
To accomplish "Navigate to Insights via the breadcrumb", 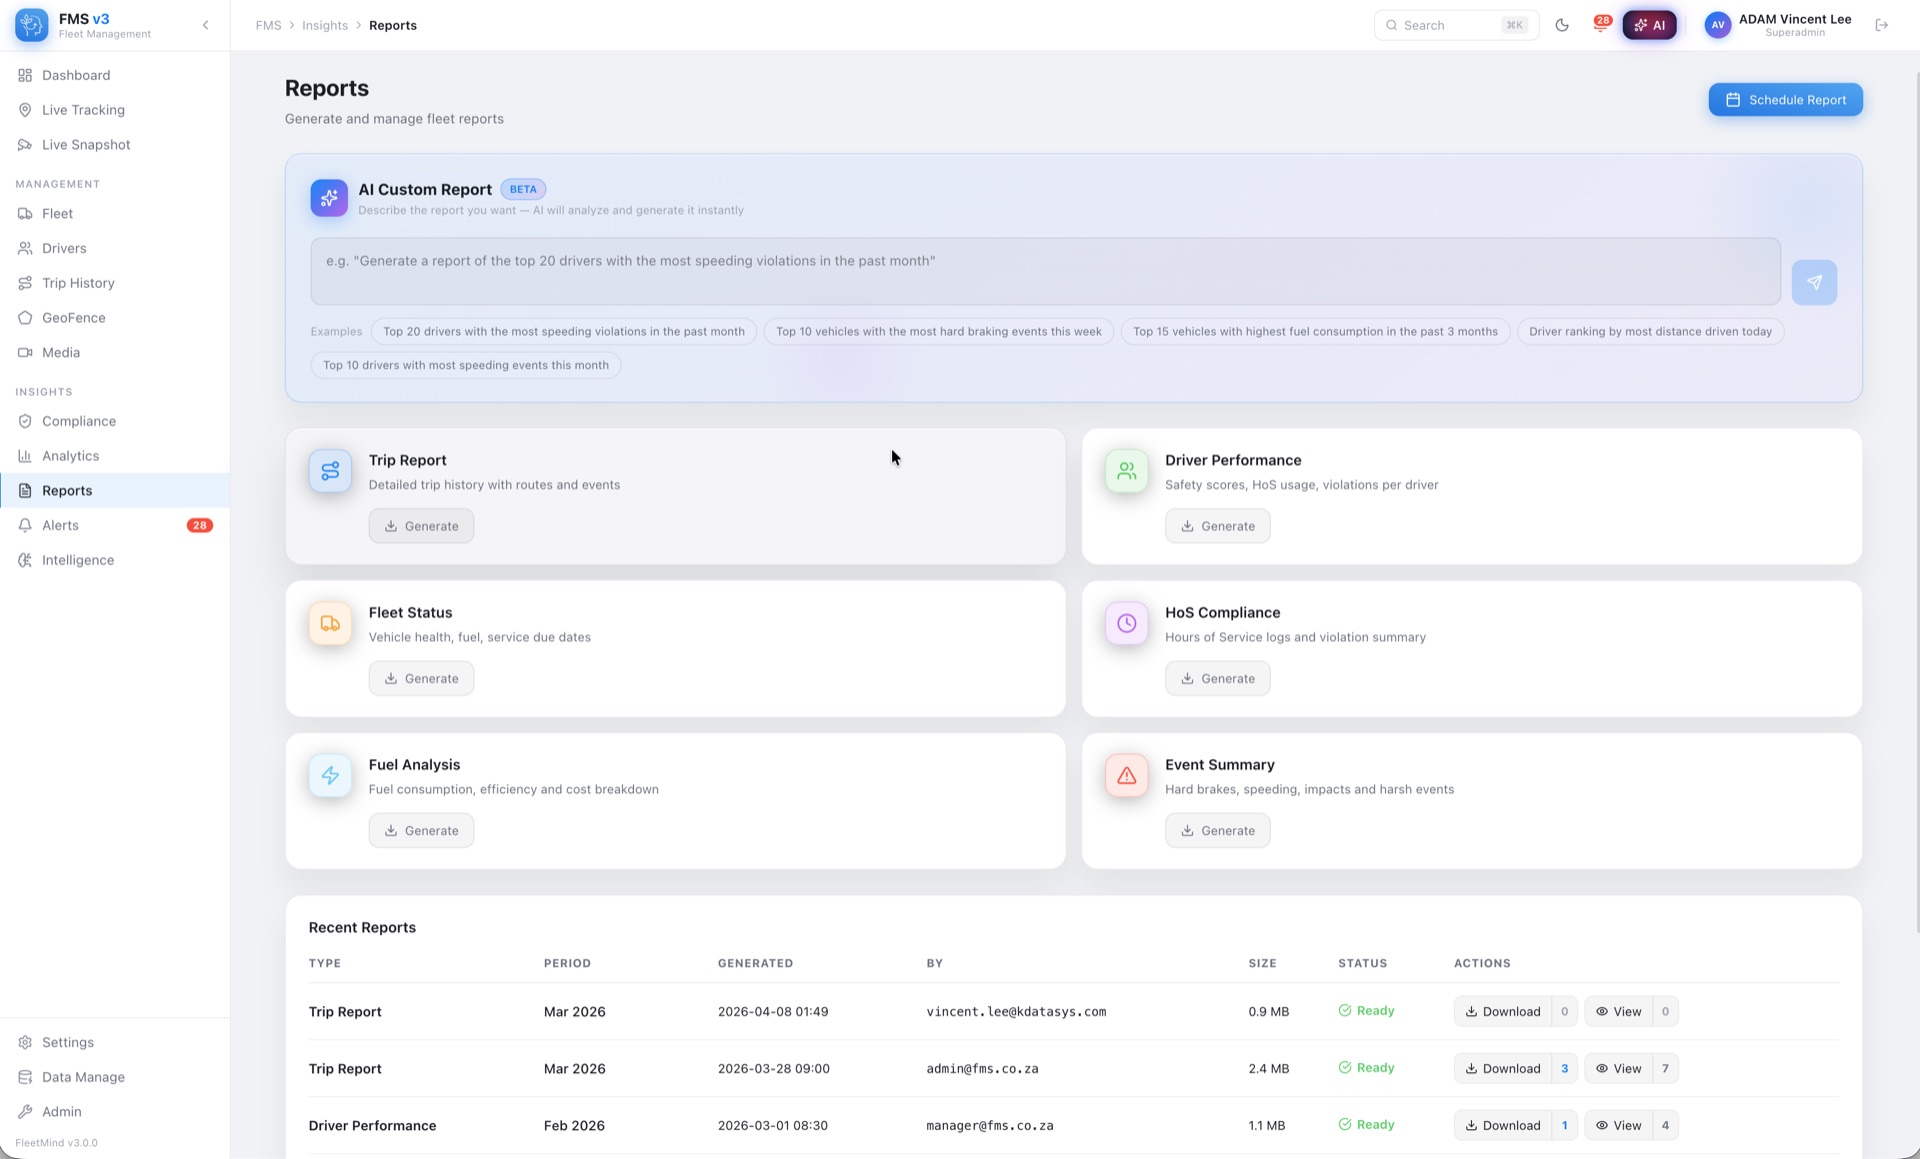I will point(325,25).
